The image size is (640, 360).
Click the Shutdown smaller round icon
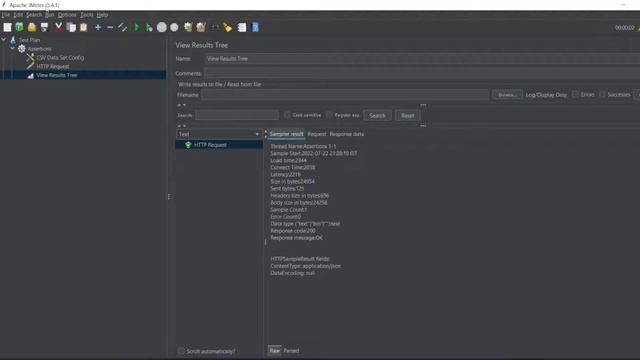(174, 27)
